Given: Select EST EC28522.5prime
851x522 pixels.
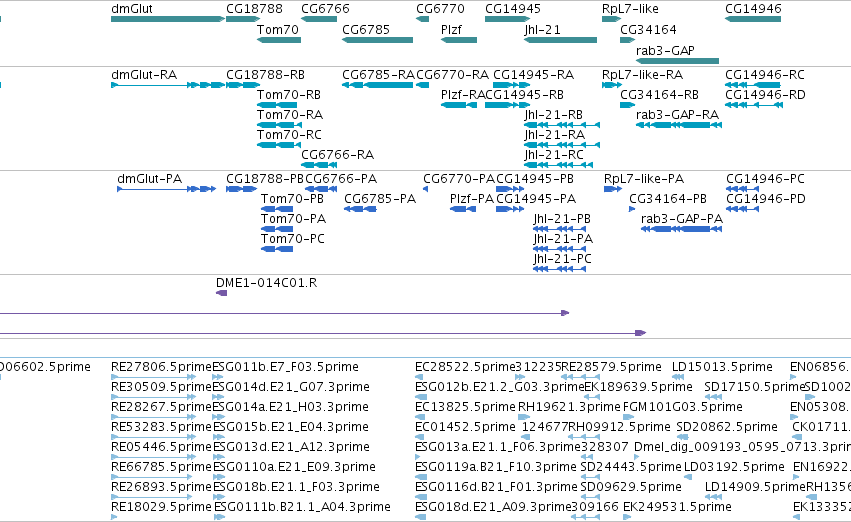Looking at the screenshot, I should pos(465,367).
